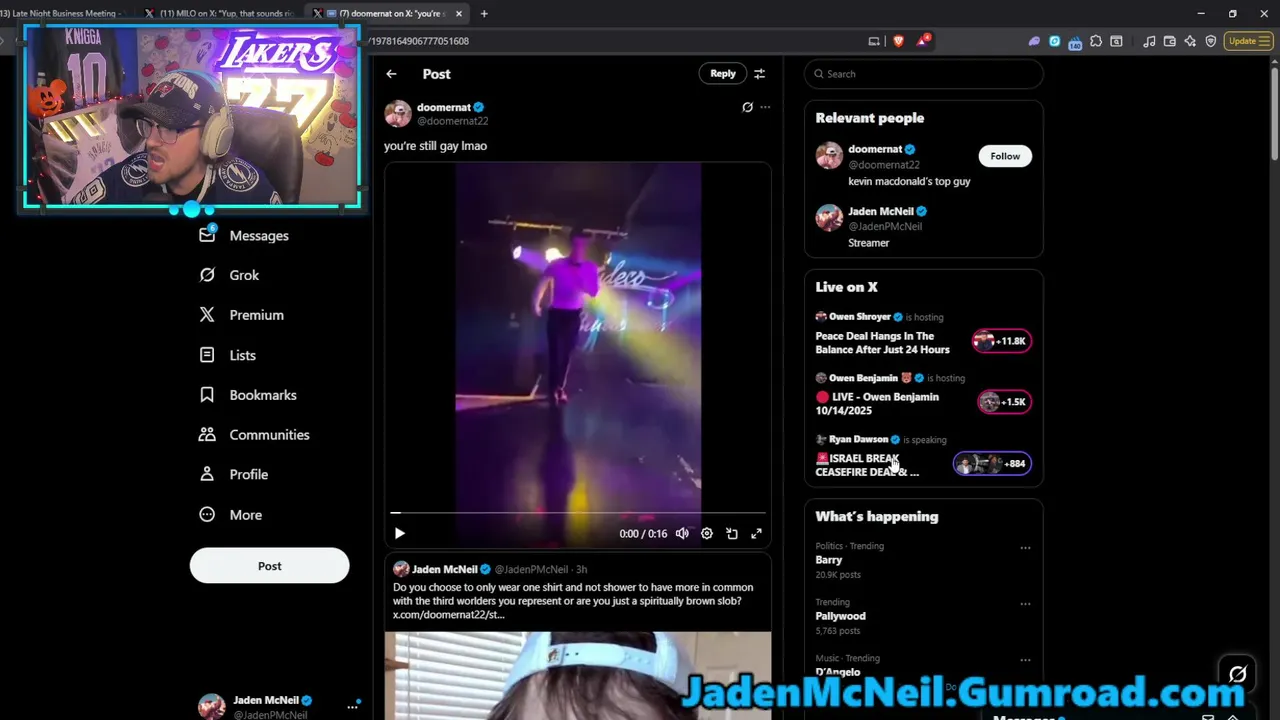Open the quoted post image
Viewport: 1280px width, 720px height.
[578, 675]
